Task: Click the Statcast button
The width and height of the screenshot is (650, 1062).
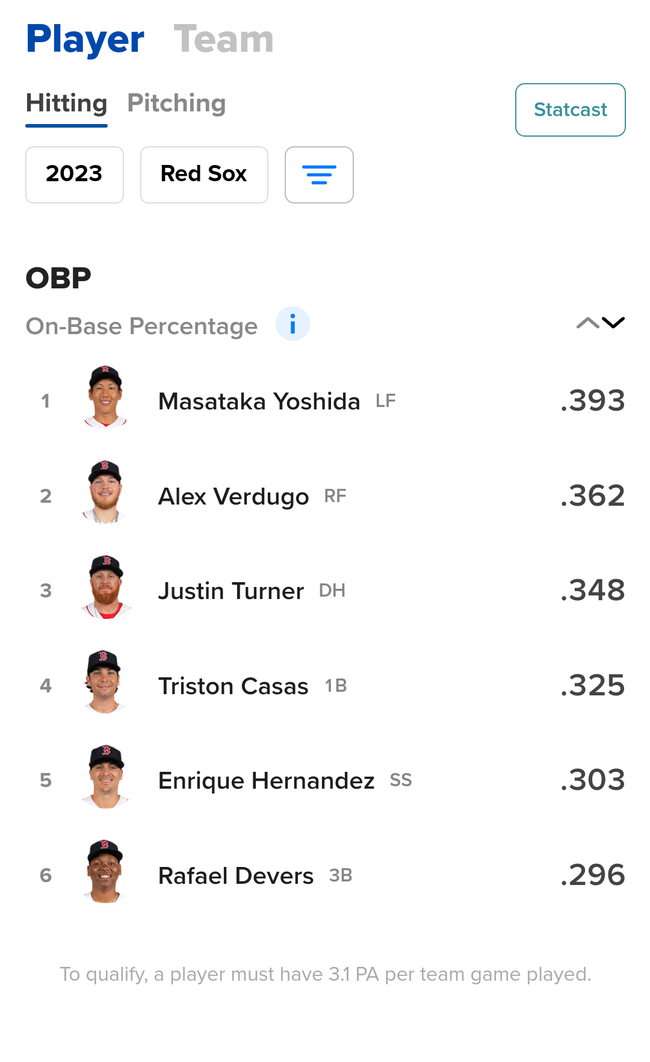Action: [x=570, y=110]
